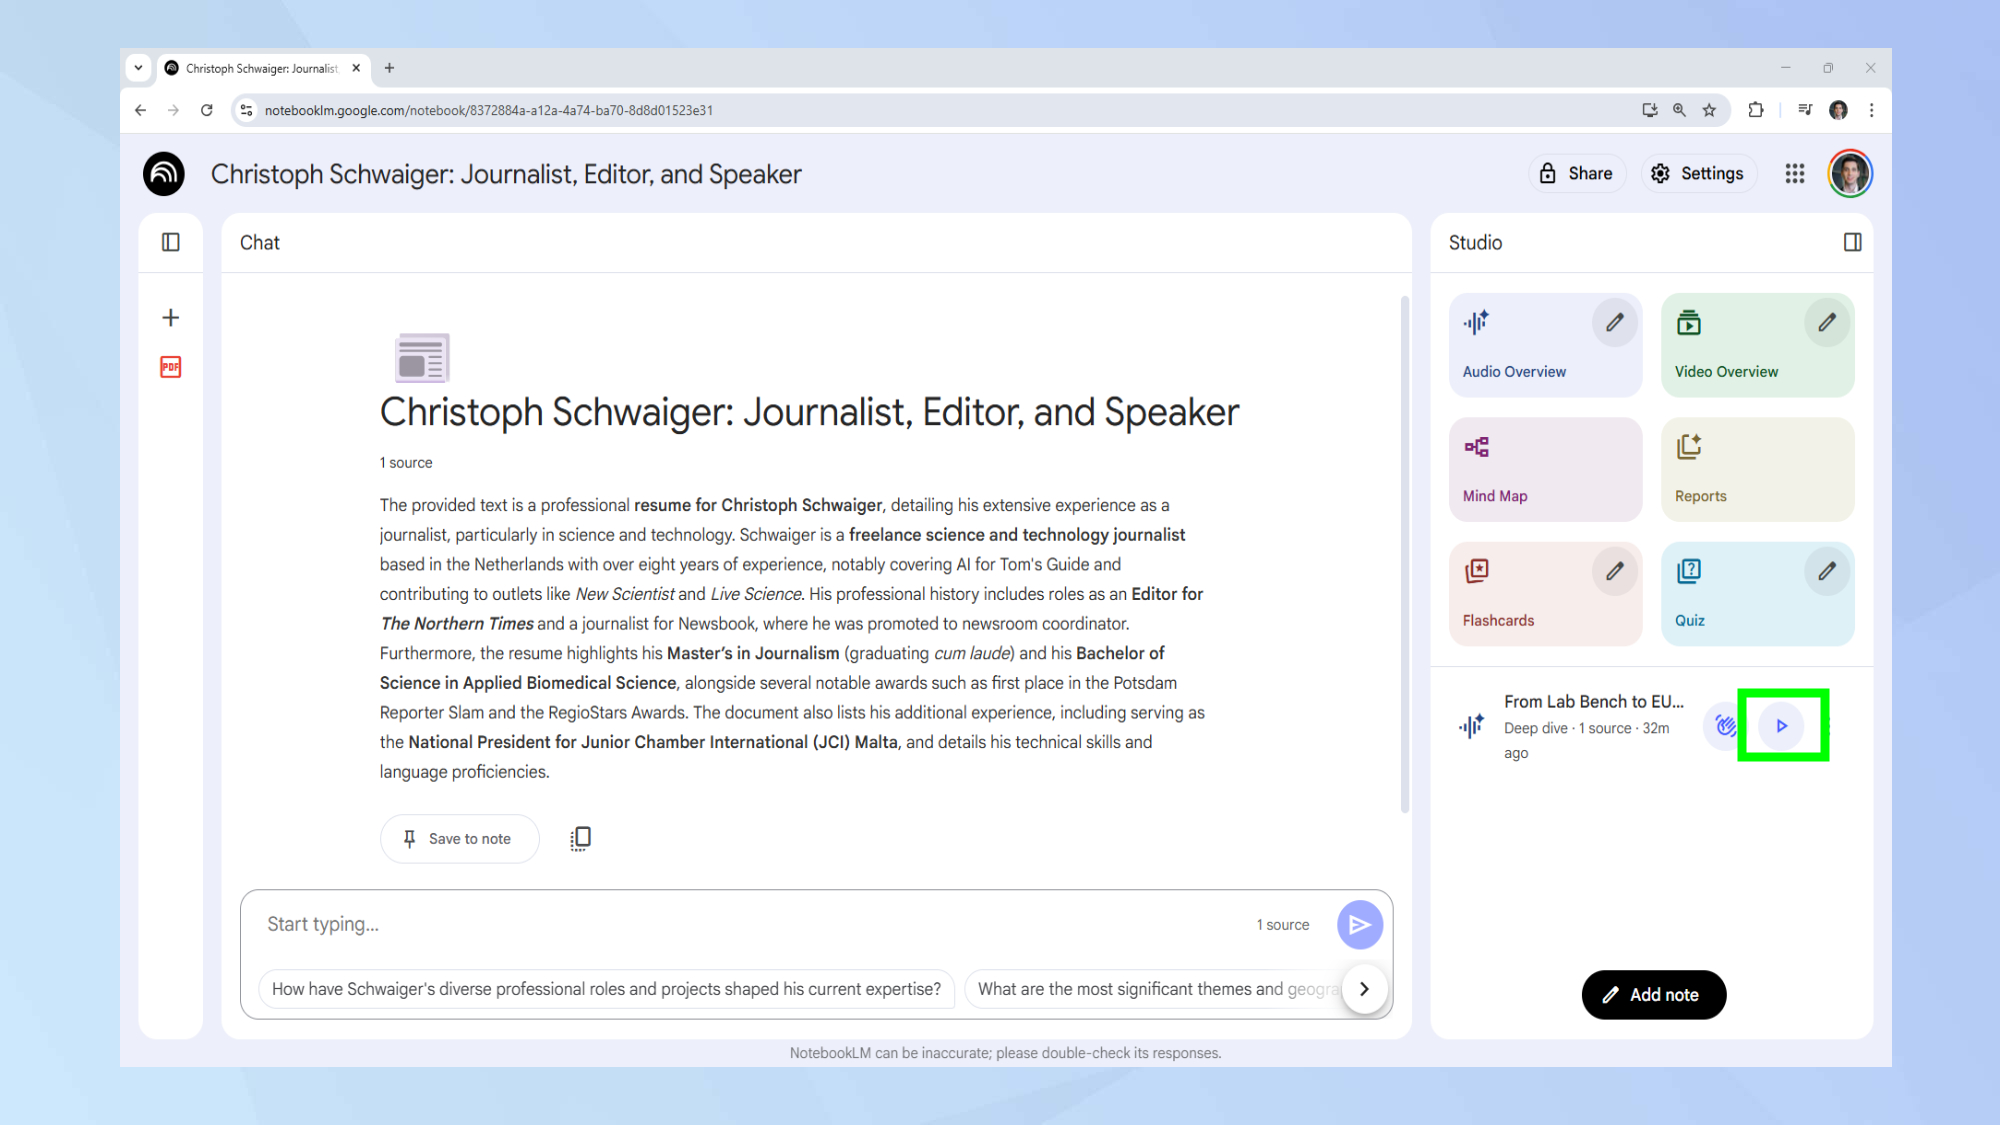Click the Share button
Viewport: 2000px width, 1125px height.
click(1576, 174)
